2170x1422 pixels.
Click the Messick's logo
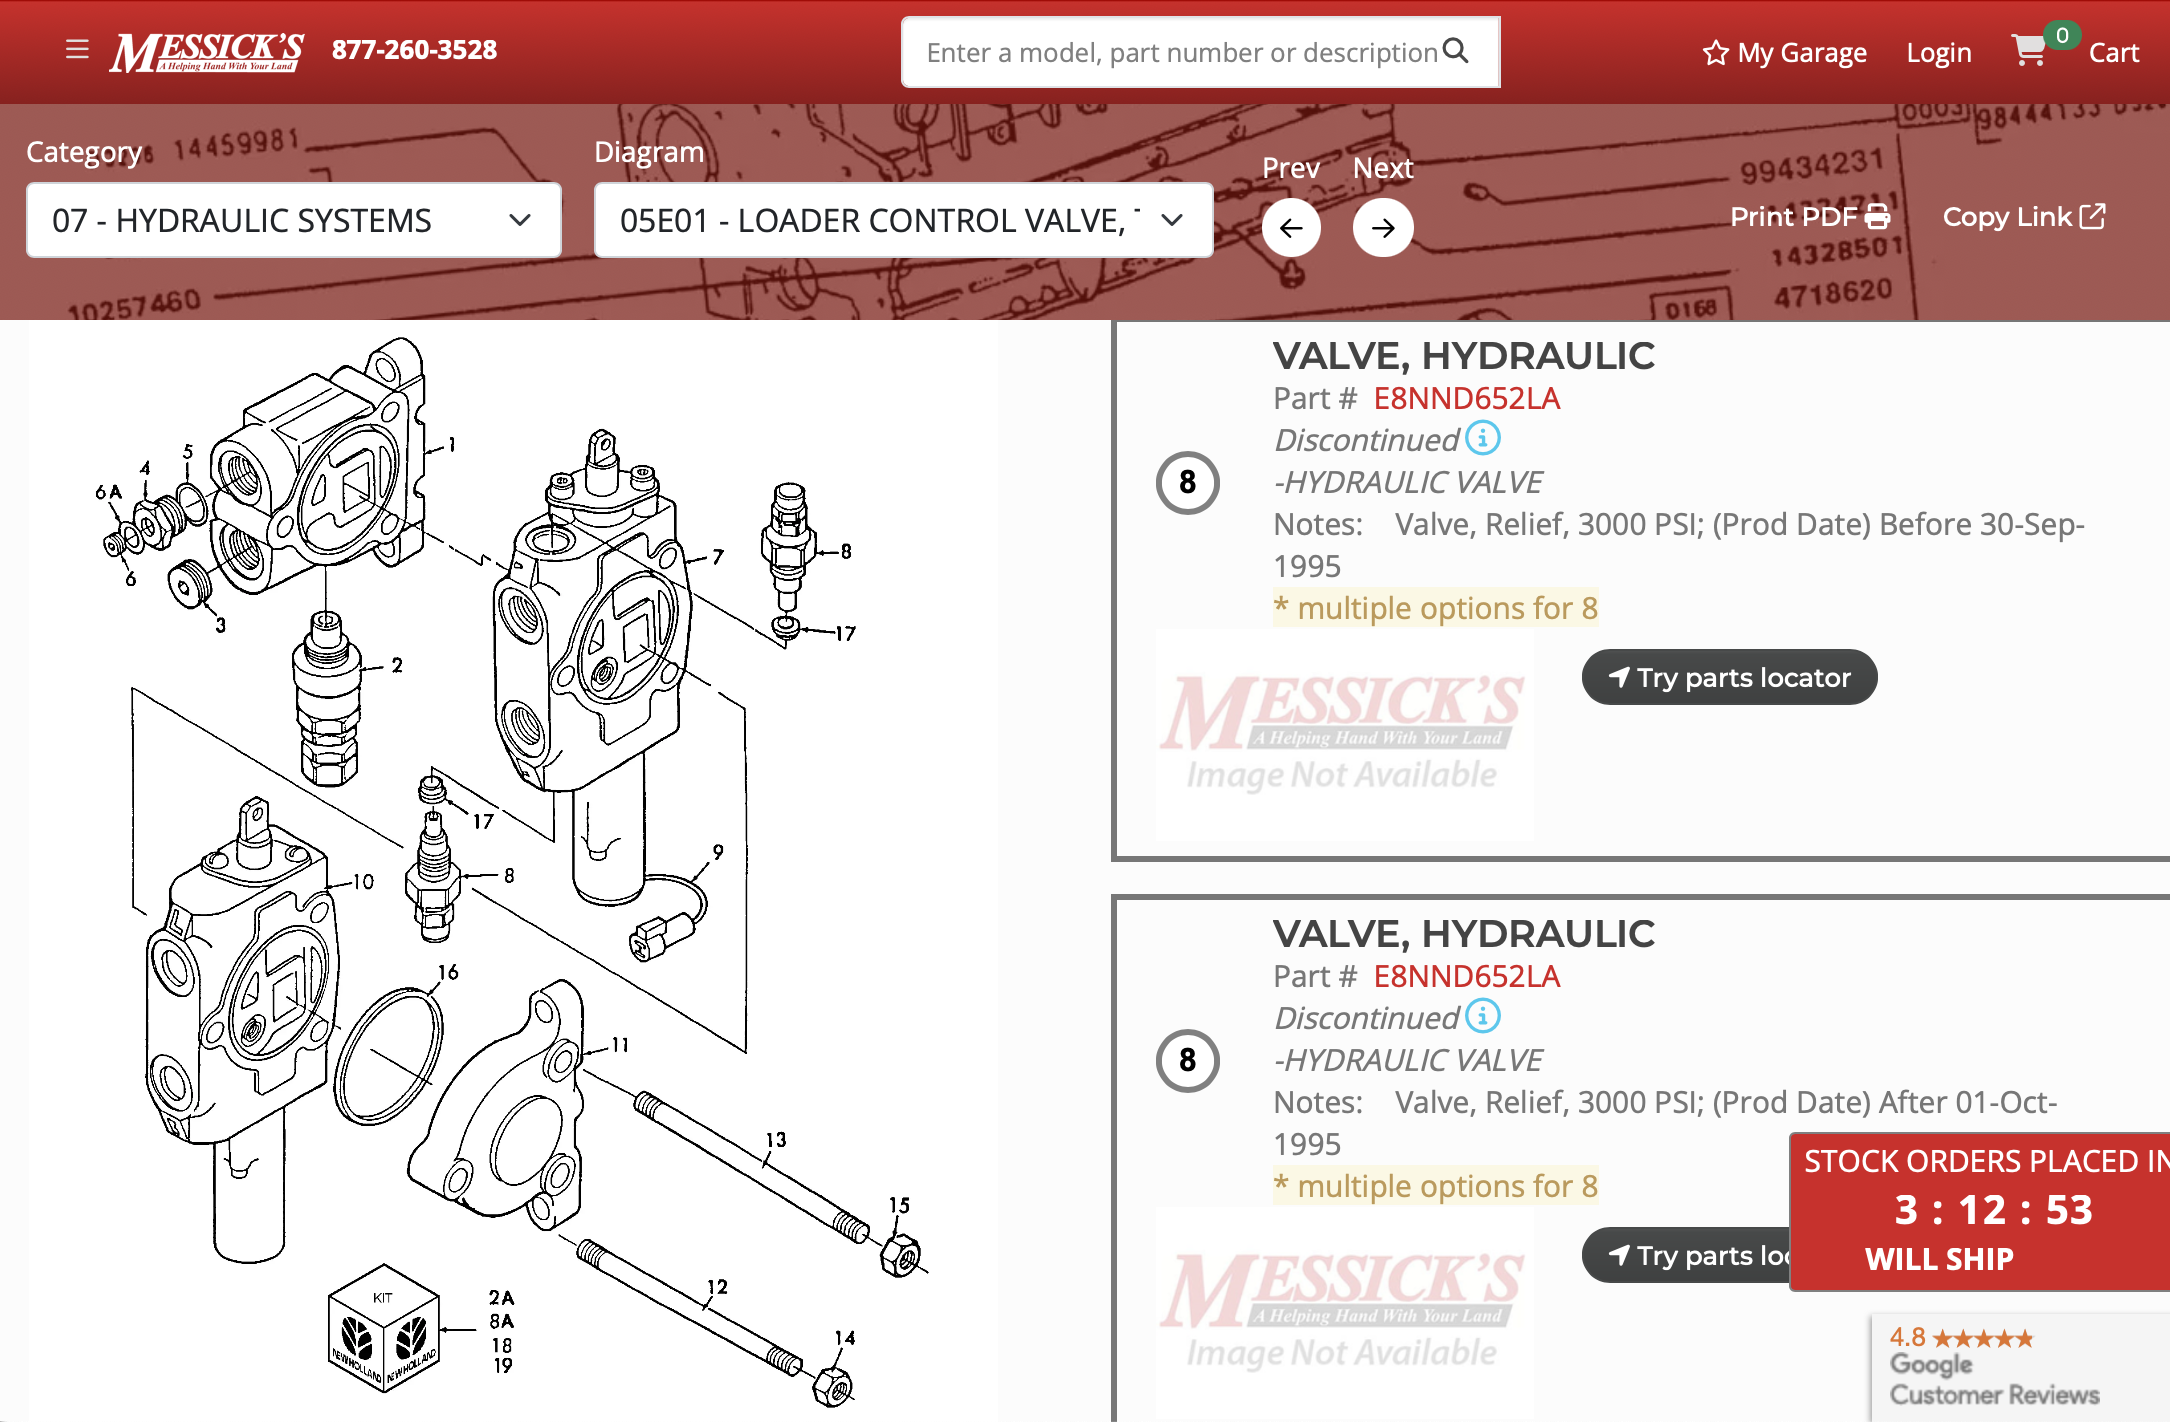click(207, 52)
